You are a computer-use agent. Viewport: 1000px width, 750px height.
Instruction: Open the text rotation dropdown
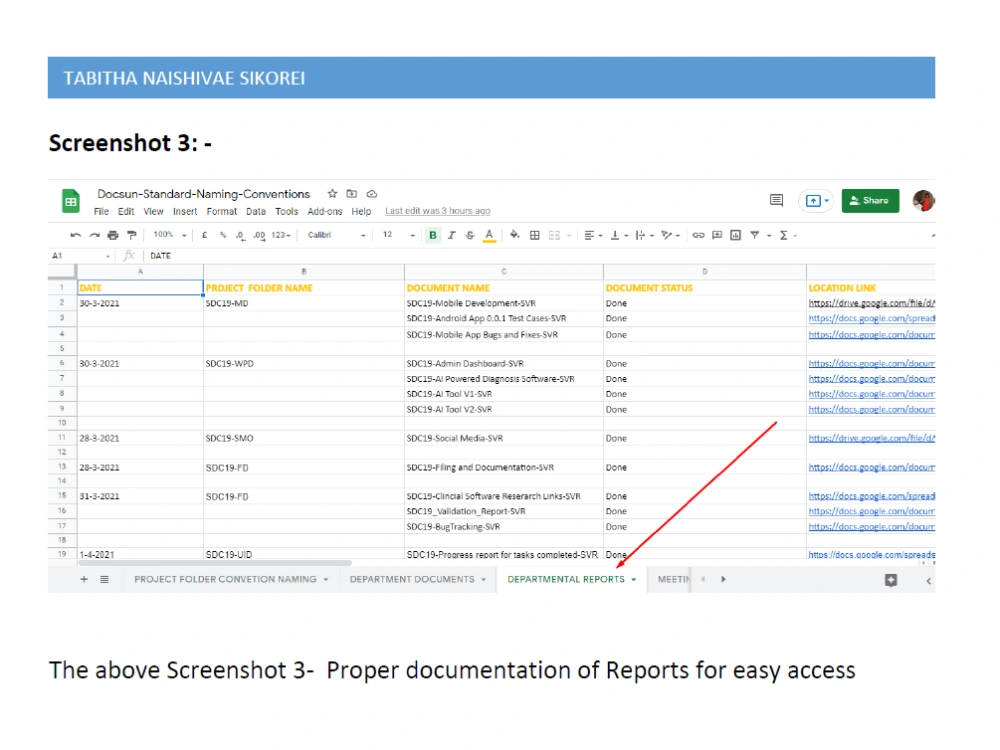click(x=670, y=235)
